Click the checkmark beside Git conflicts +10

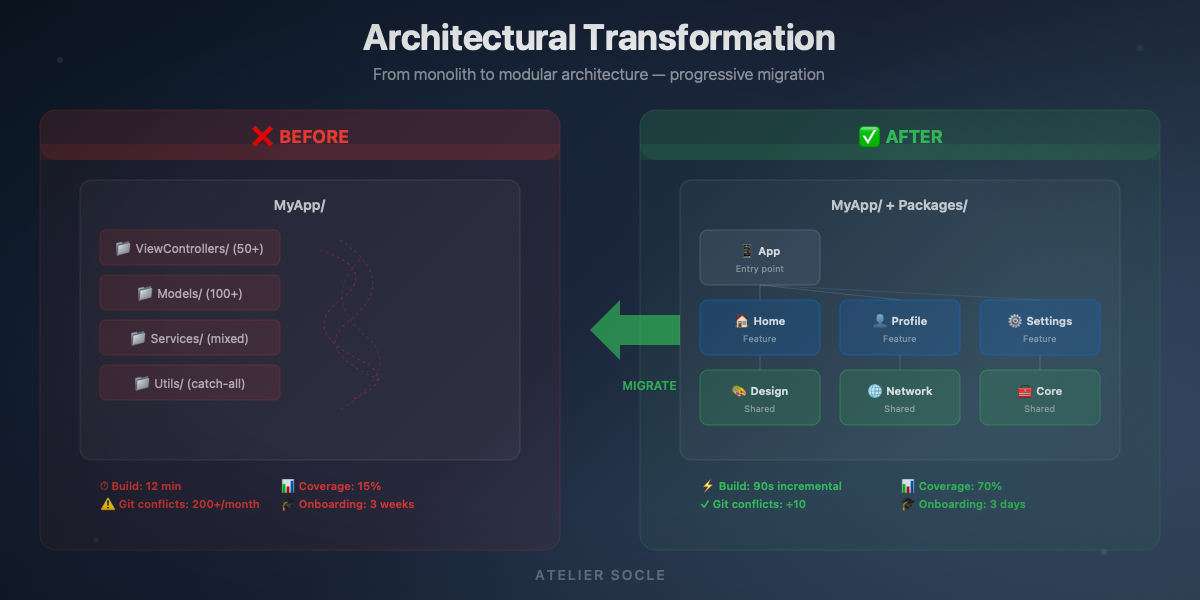click(704, 504)
